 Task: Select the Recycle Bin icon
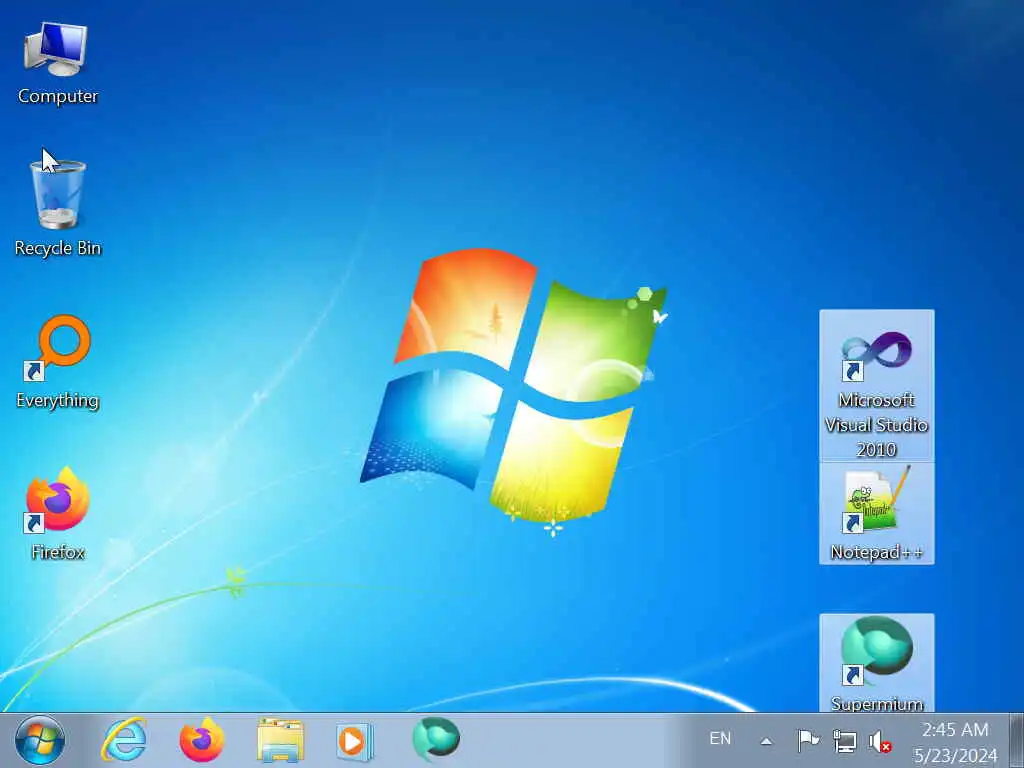click(x=57, y=208)
